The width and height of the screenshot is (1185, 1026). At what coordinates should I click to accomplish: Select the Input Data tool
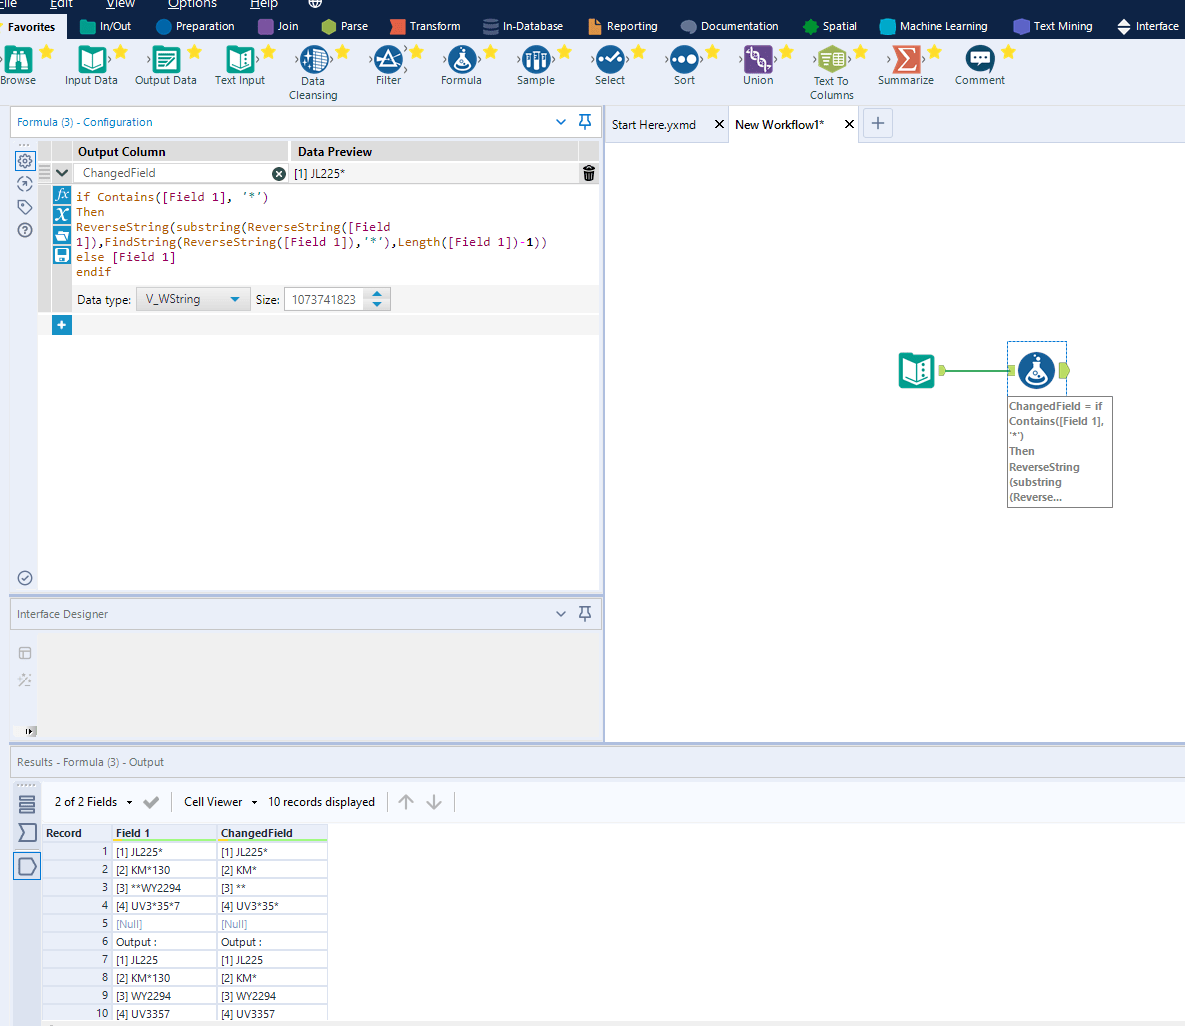point(90,62)
